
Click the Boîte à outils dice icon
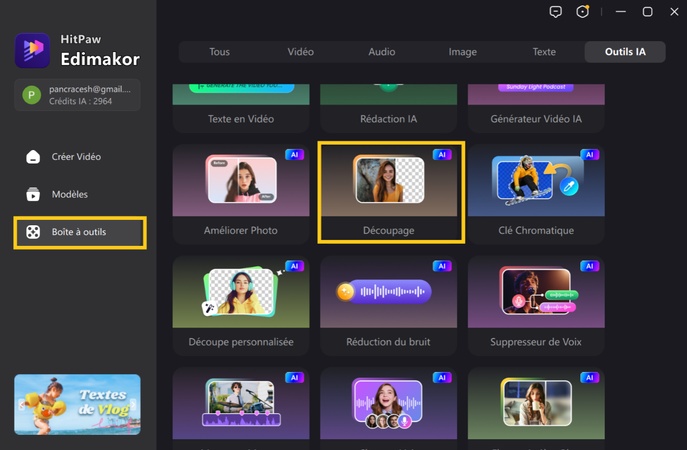pos(33,232)
